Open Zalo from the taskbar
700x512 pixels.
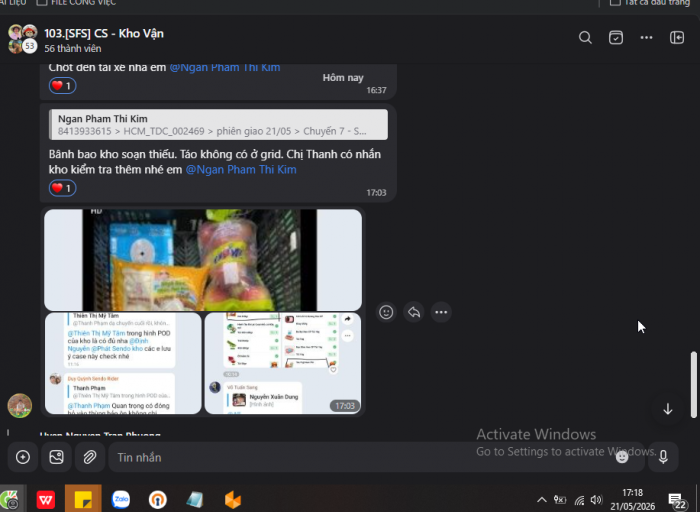point(121,500)
